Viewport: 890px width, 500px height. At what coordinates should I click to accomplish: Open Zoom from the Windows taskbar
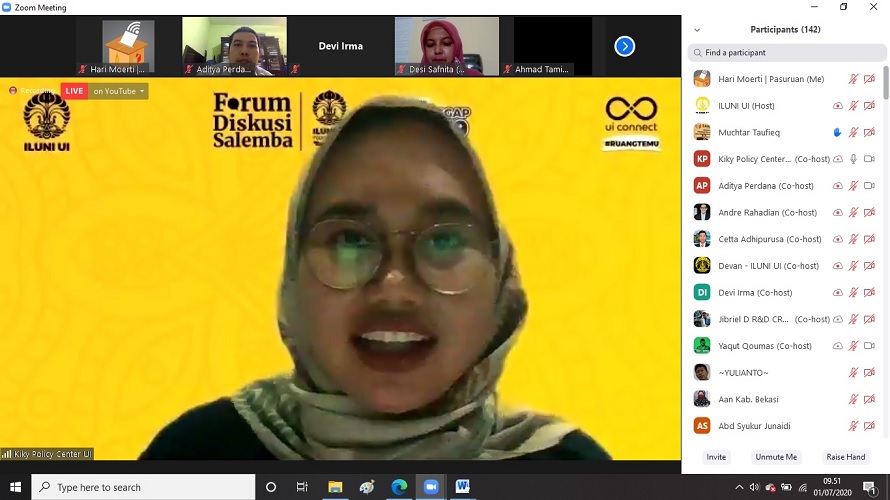pos(431,487)
